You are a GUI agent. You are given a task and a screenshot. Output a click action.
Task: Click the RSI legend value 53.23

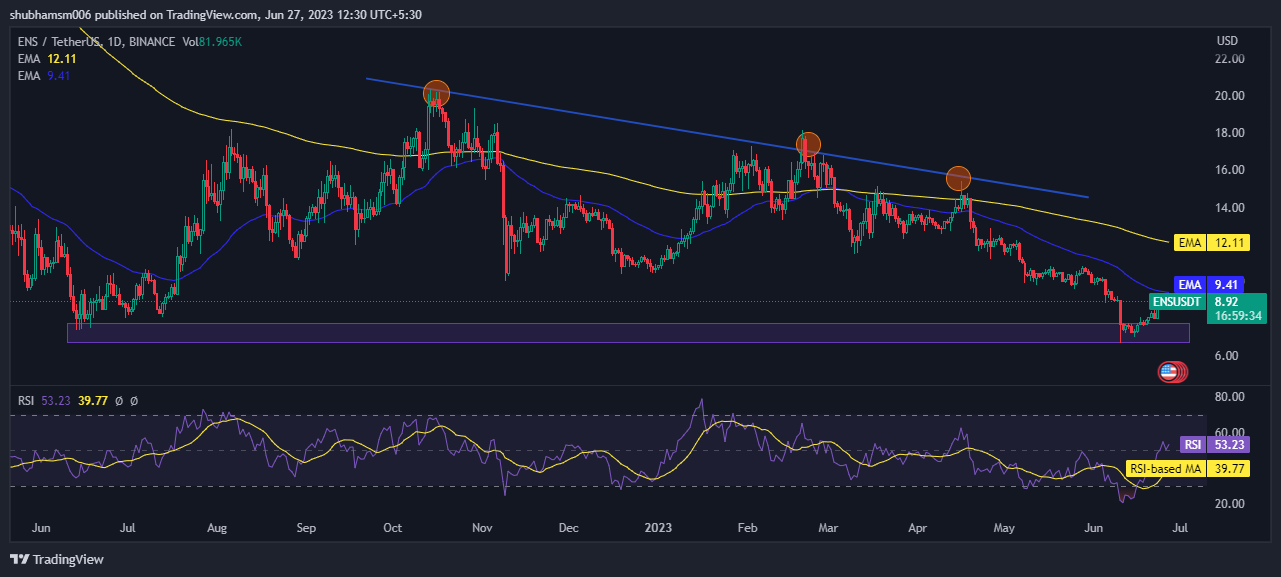(x=56, y=401)
